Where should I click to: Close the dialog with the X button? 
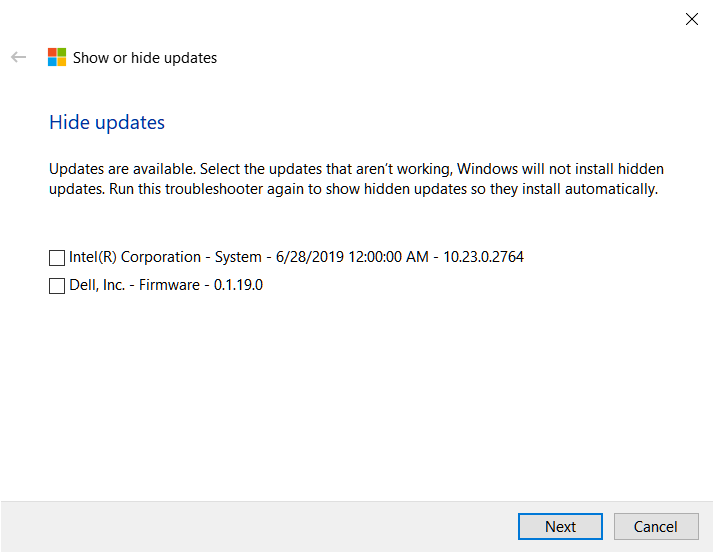point(692,19)
